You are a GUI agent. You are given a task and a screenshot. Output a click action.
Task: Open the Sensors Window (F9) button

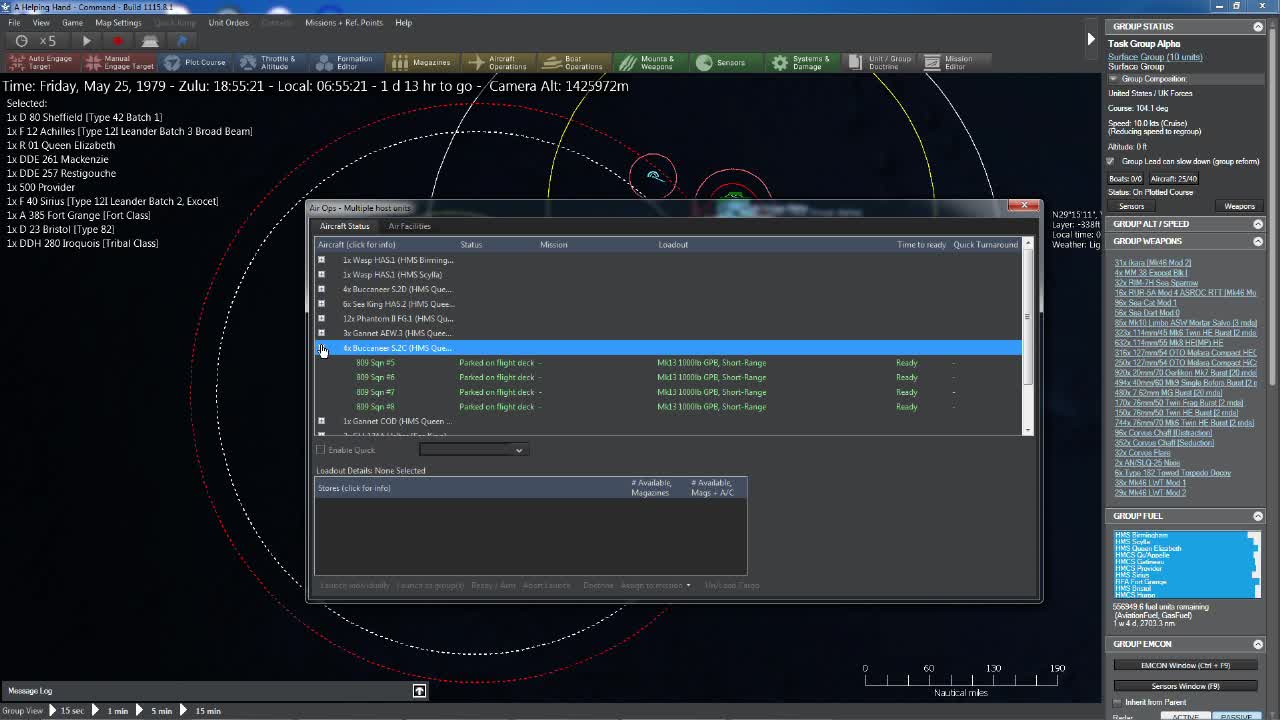click(x=1185, y=686)
